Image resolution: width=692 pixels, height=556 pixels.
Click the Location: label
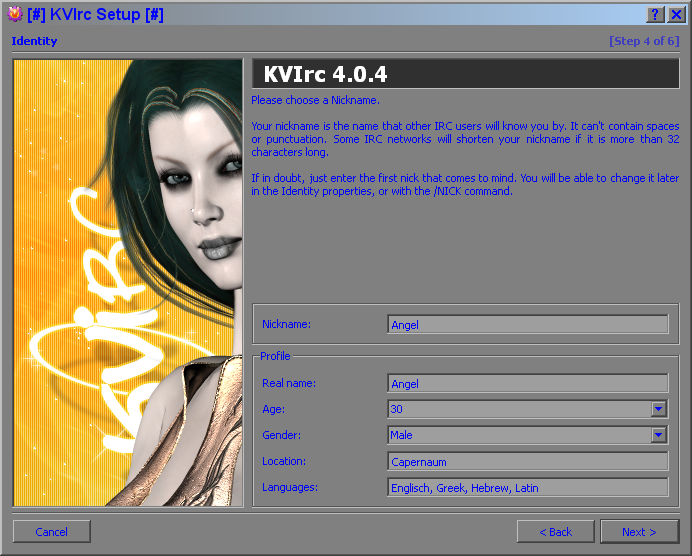[x=284, y=461]
